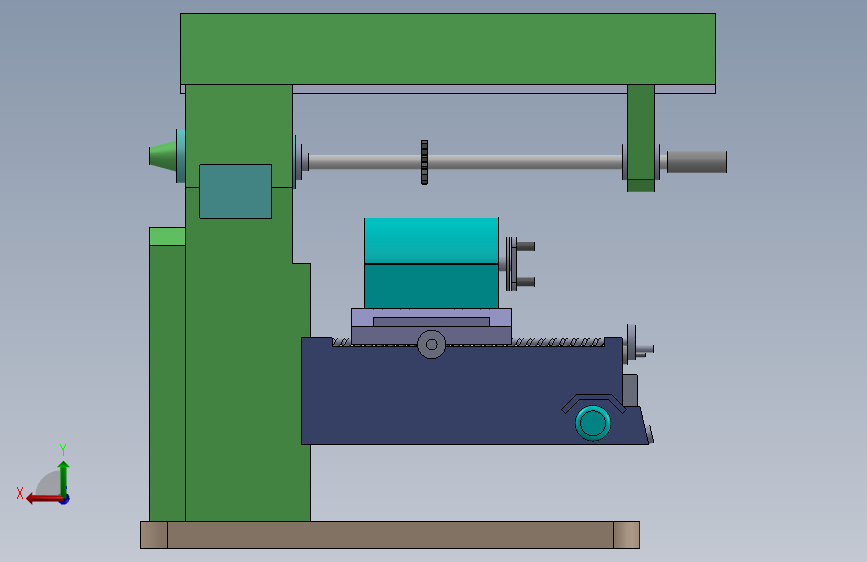Select the brown base plate

click(390, 535)
